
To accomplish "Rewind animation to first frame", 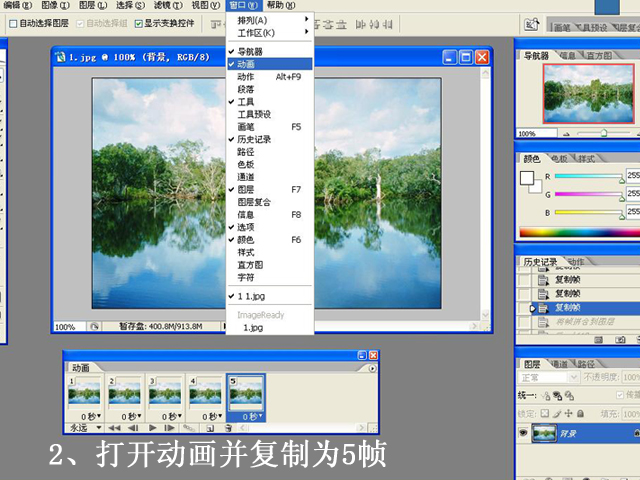I will tap(114, 428).
